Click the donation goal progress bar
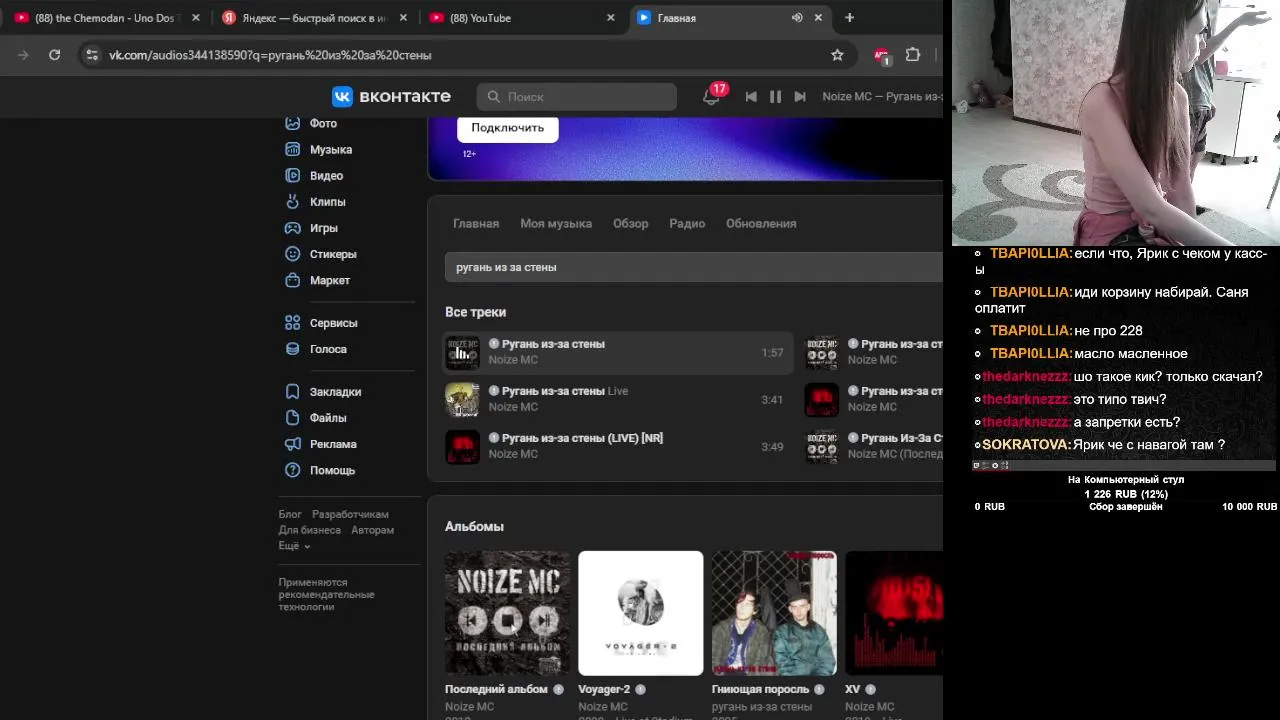 (x=1124, y=465)
